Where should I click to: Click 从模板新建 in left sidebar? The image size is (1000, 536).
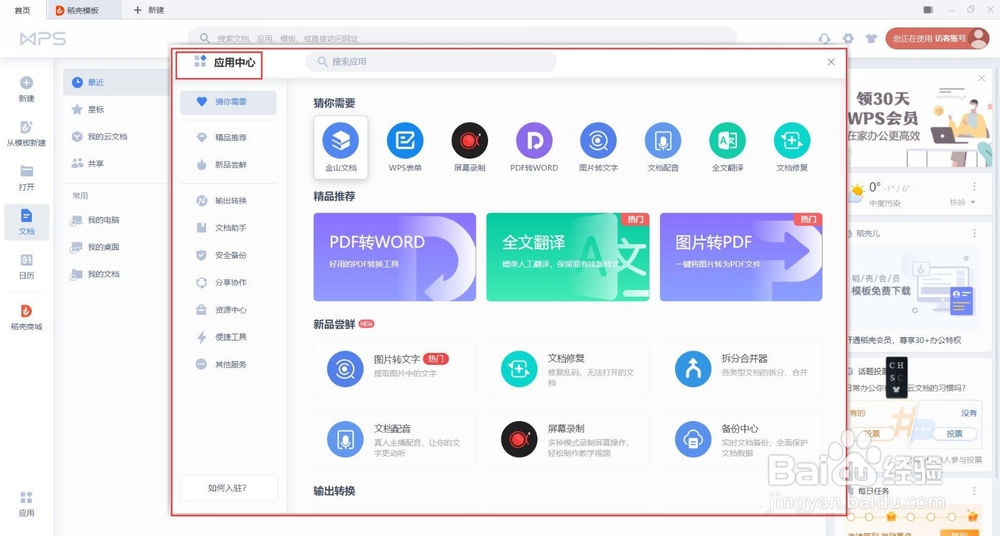pyautogui.click(x=26, y=133)
